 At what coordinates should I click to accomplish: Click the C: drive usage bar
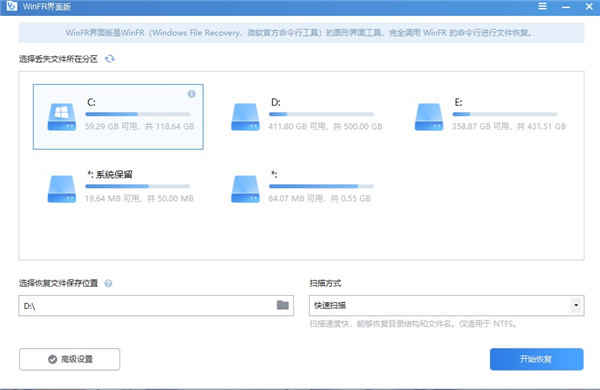tap(138, 114)
